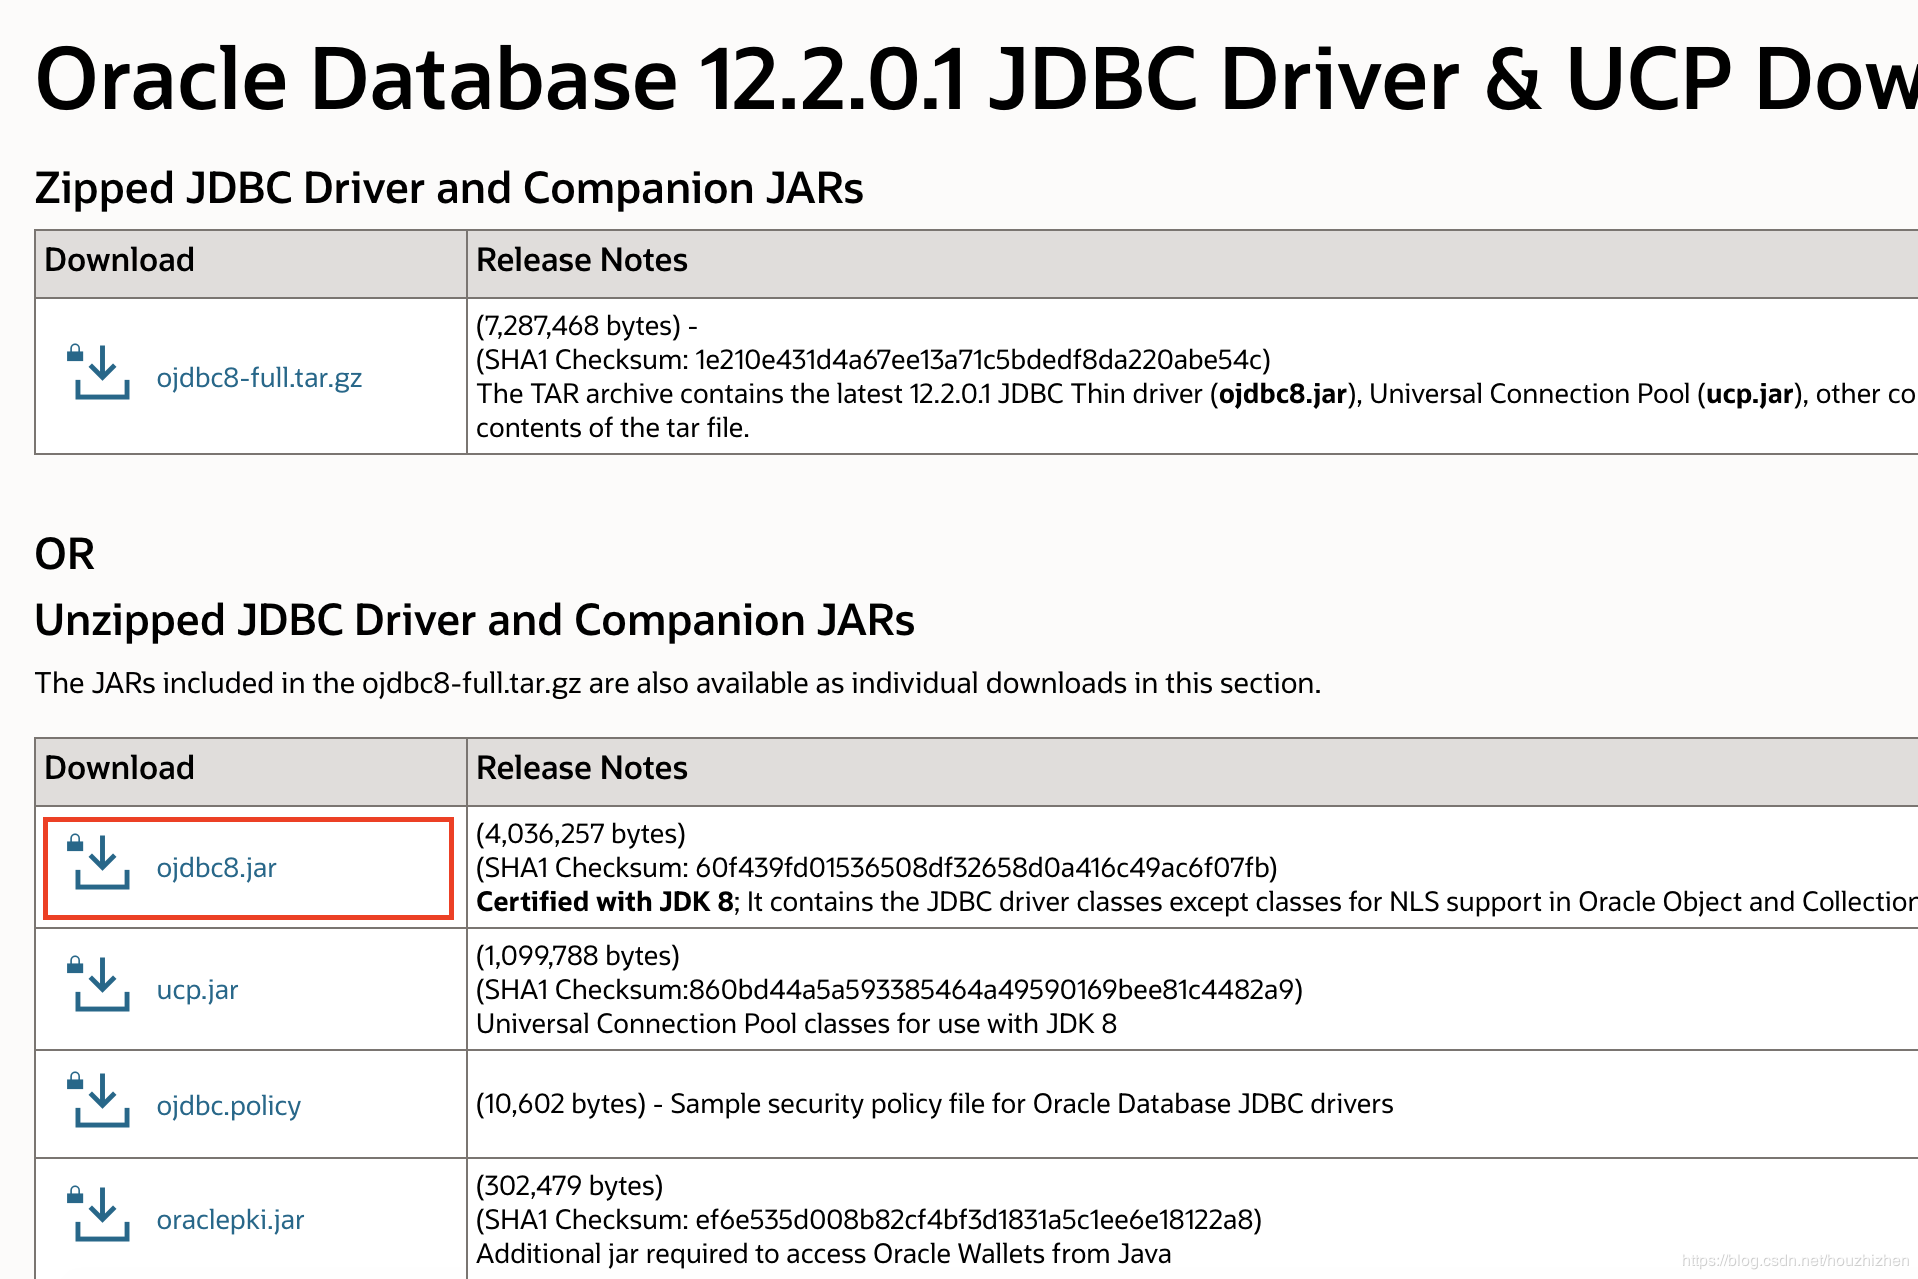This screenshot has height=1279, width=1918.
Task: Click the SHA1 checksum text for ojdbc8.jar
Action: (x=876, y=868)
